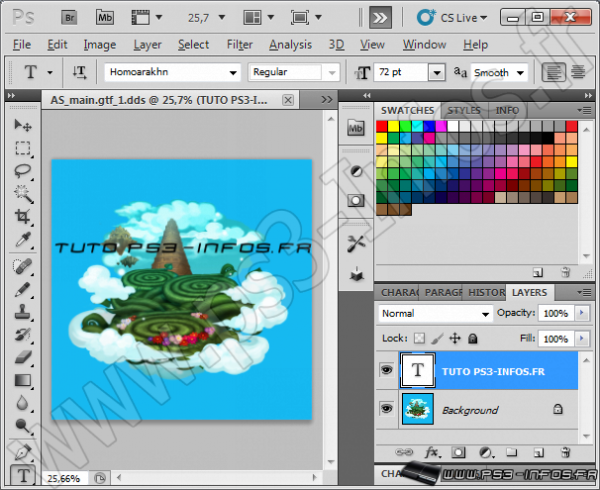
Task: Select the Eyedropper tool
Action: point(23,240)
